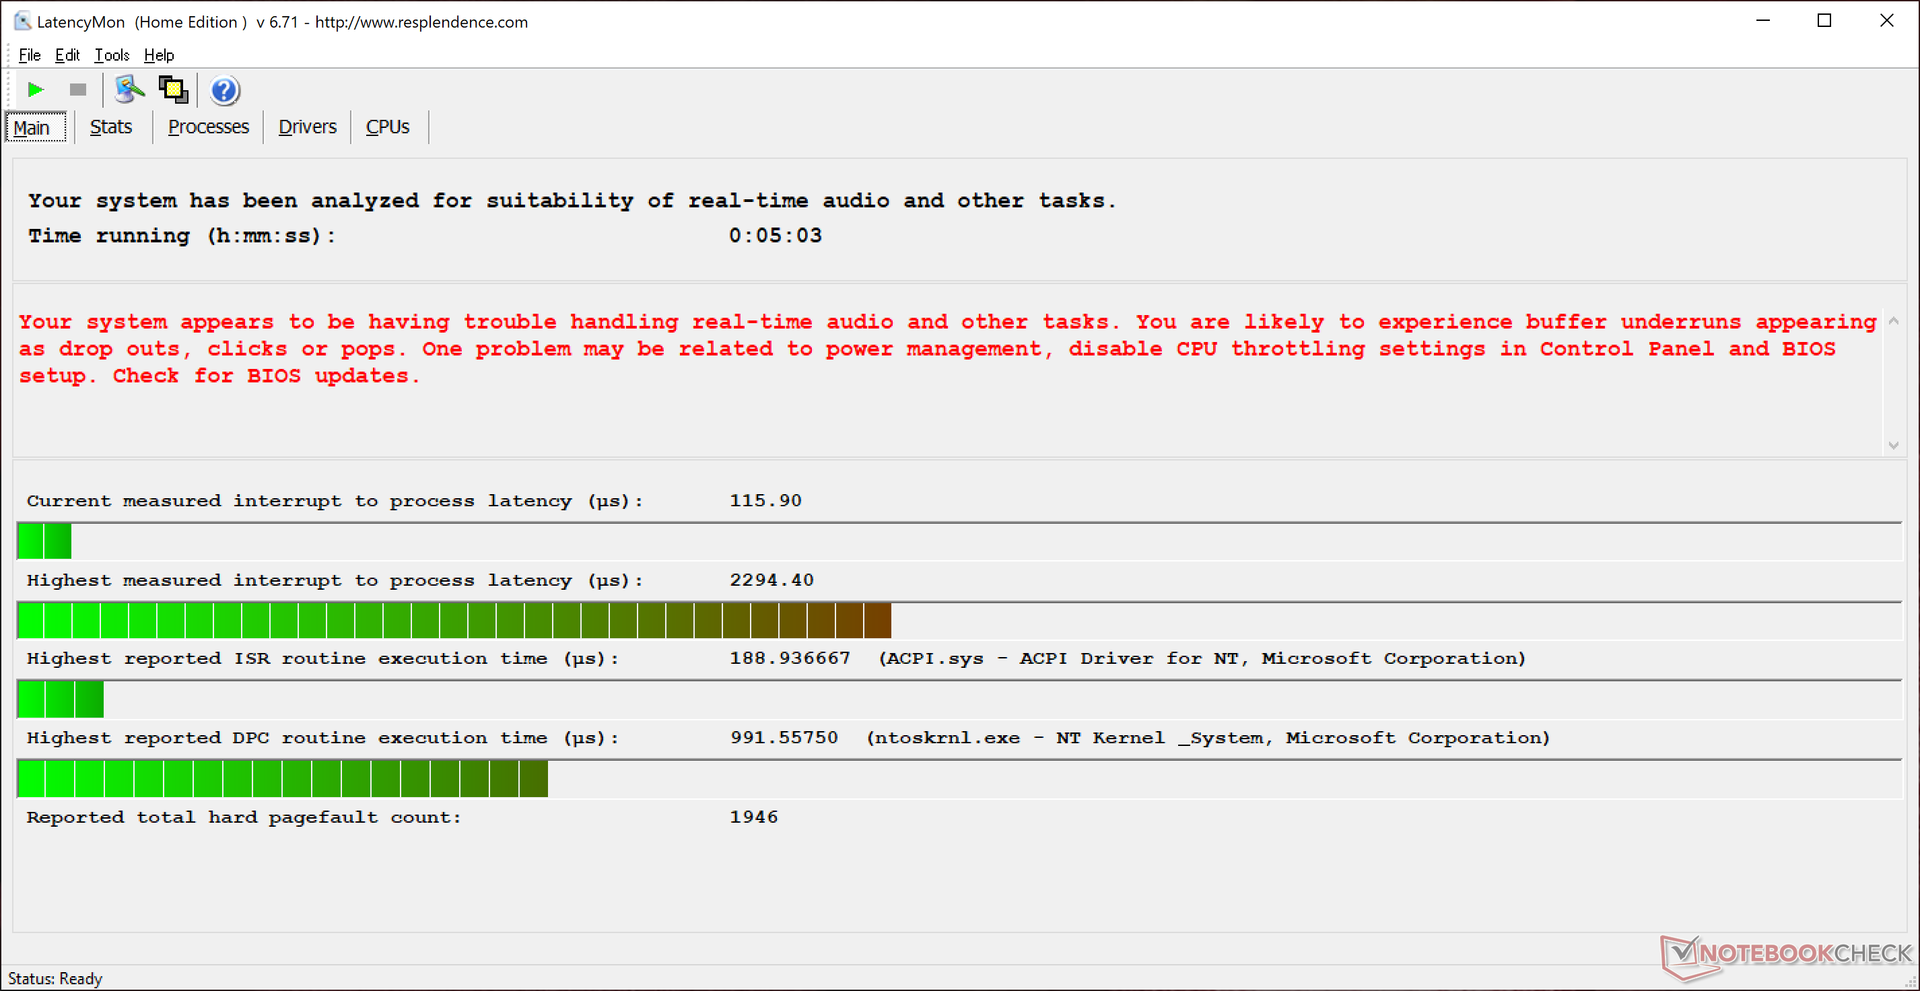This screenshot has width=1920, height=991.
Task: Select DPC value 991.55750
Action: (x=784, y=738)
